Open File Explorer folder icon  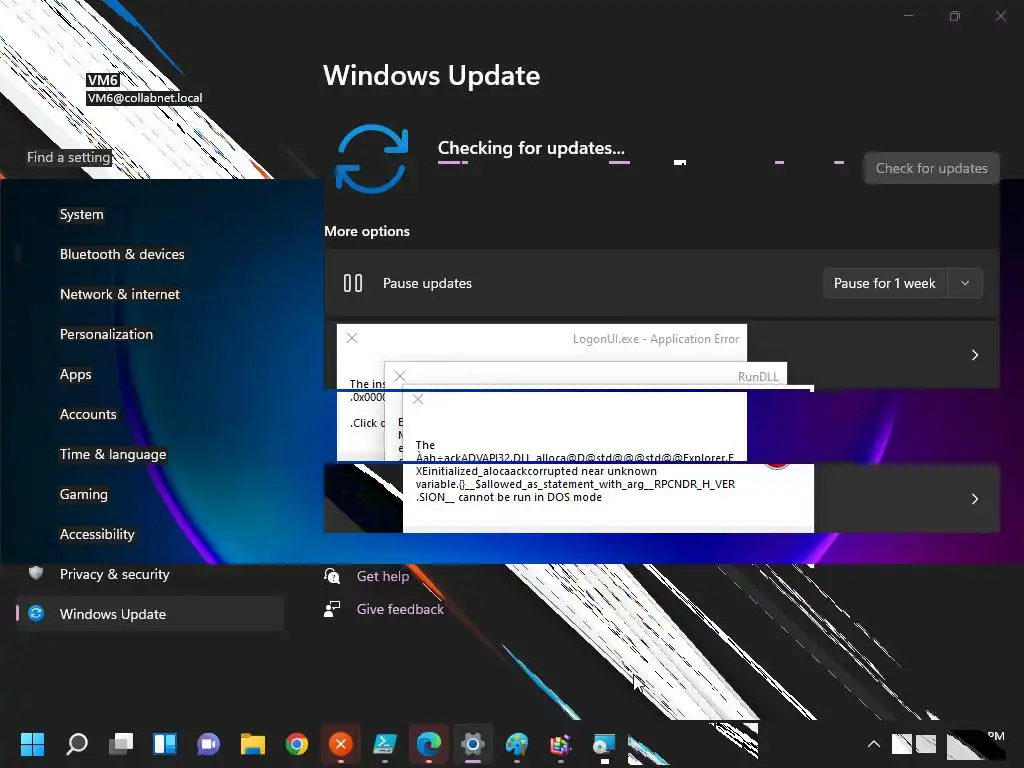pos(253,743)
